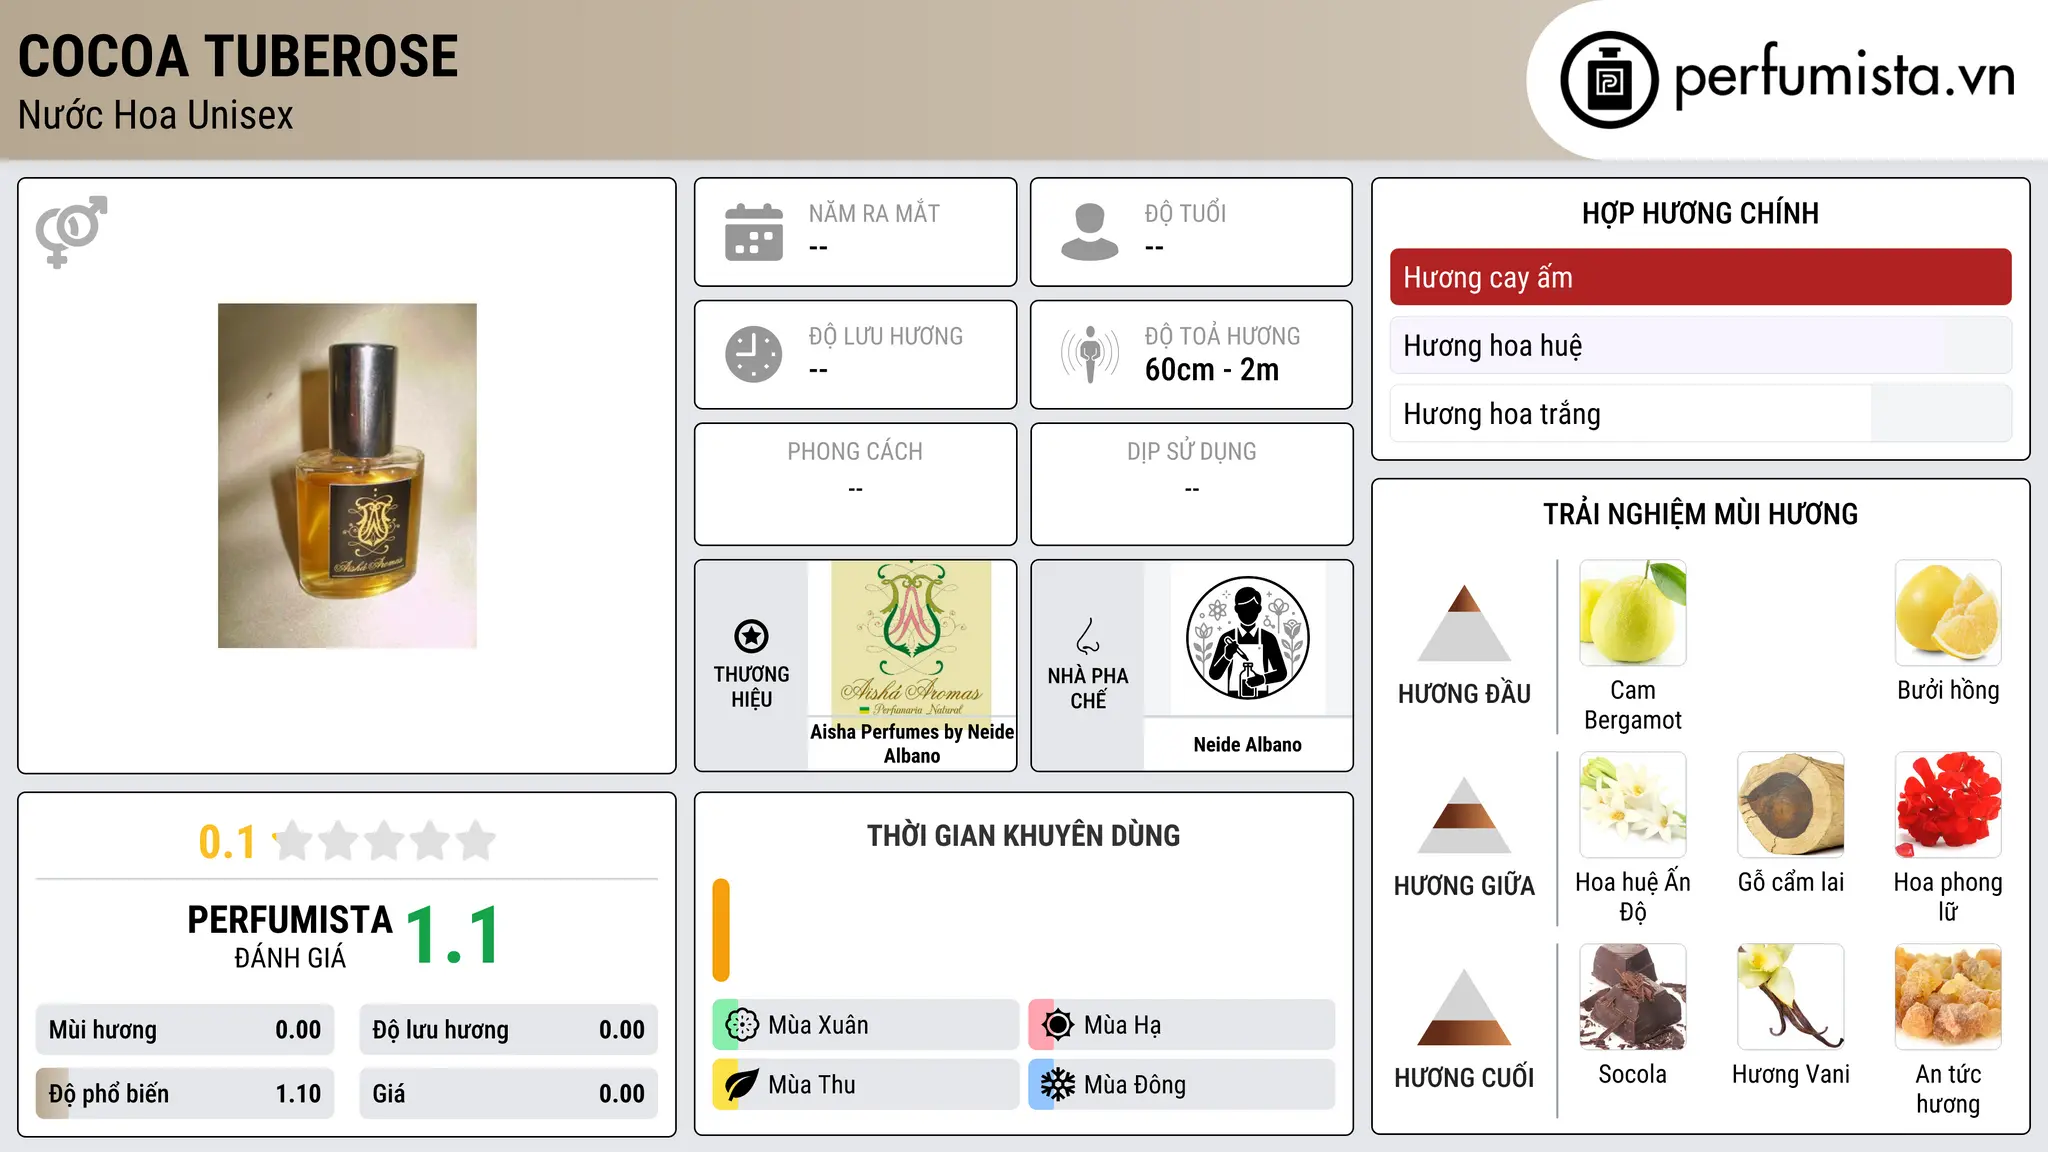Click the Giá 0.00 score row
The height and width of the screenshot is (1152, 2048).
[508, 1094]
